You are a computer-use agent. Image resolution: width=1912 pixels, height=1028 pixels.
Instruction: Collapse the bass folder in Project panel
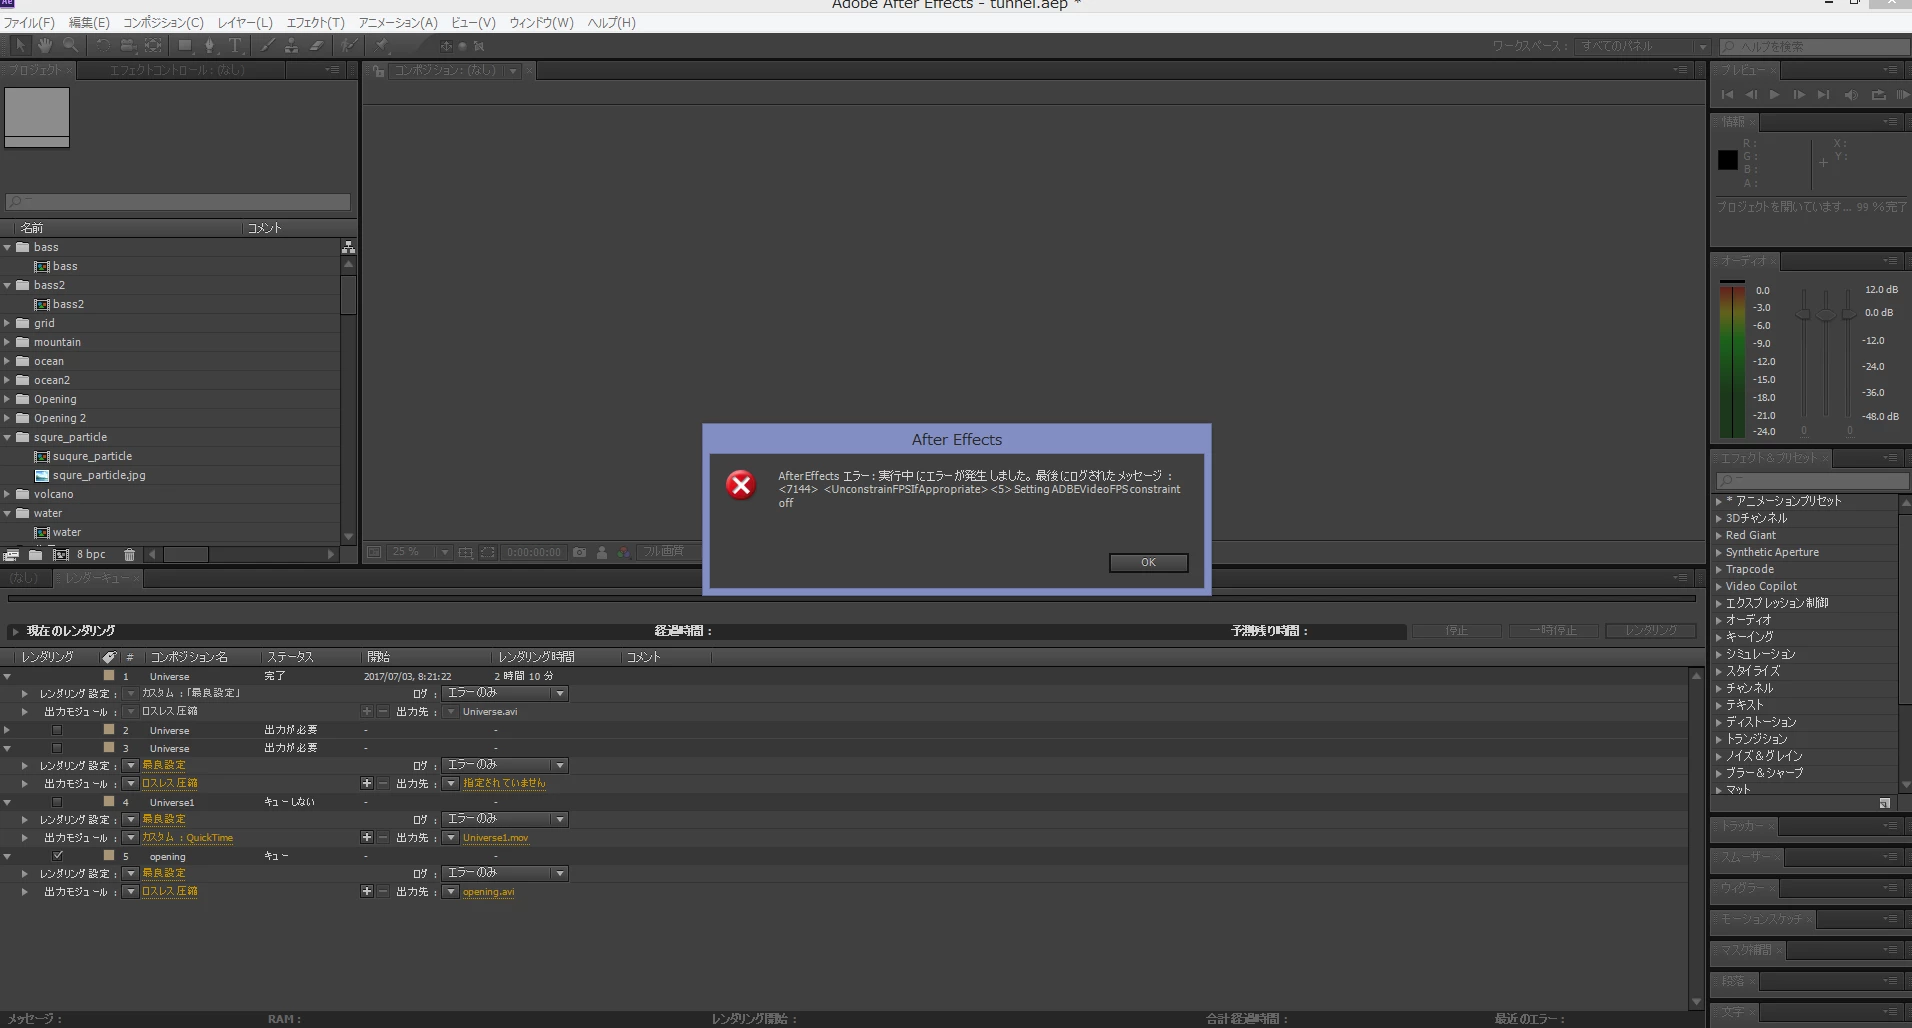click(x=8, y=247)
